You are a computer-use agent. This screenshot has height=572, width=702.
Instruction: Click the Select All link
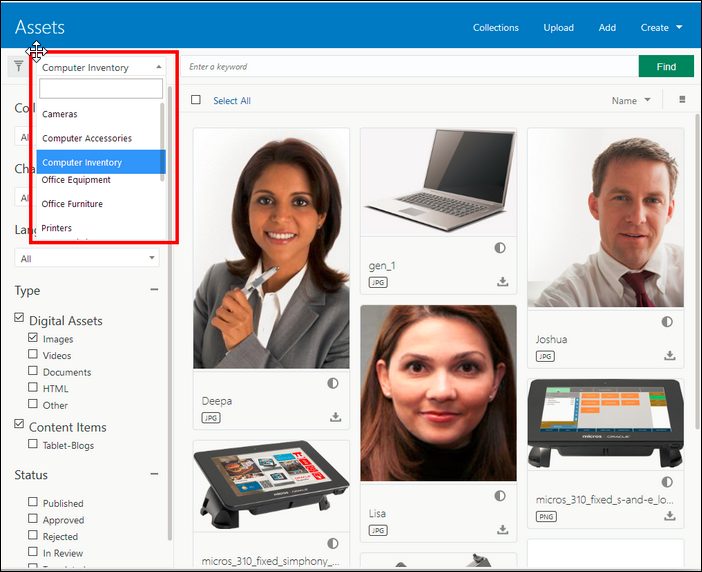pyautogui.click(x=232, y=101)
